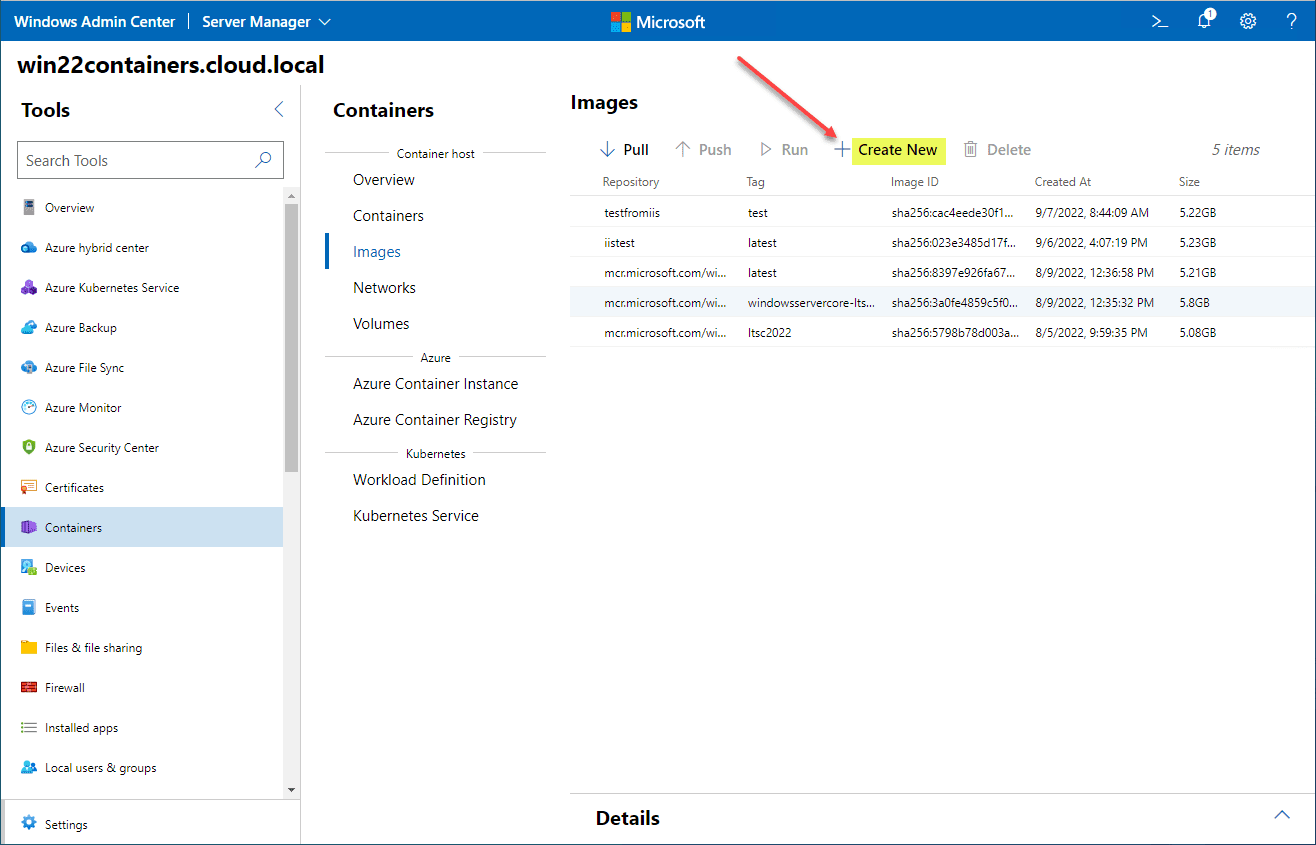Image resolution: width=1316 pixels, height=845 pixels.
Task: Open Azure Container Registry section
Action: 434,420
